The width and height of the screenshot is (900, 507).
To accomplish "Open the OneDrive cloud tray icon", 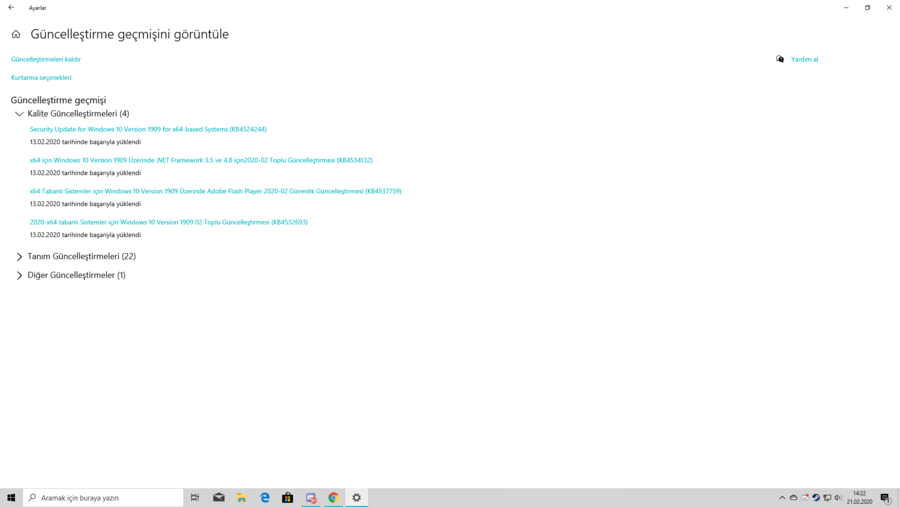I will pyautogui.click(x=793, y=498).
